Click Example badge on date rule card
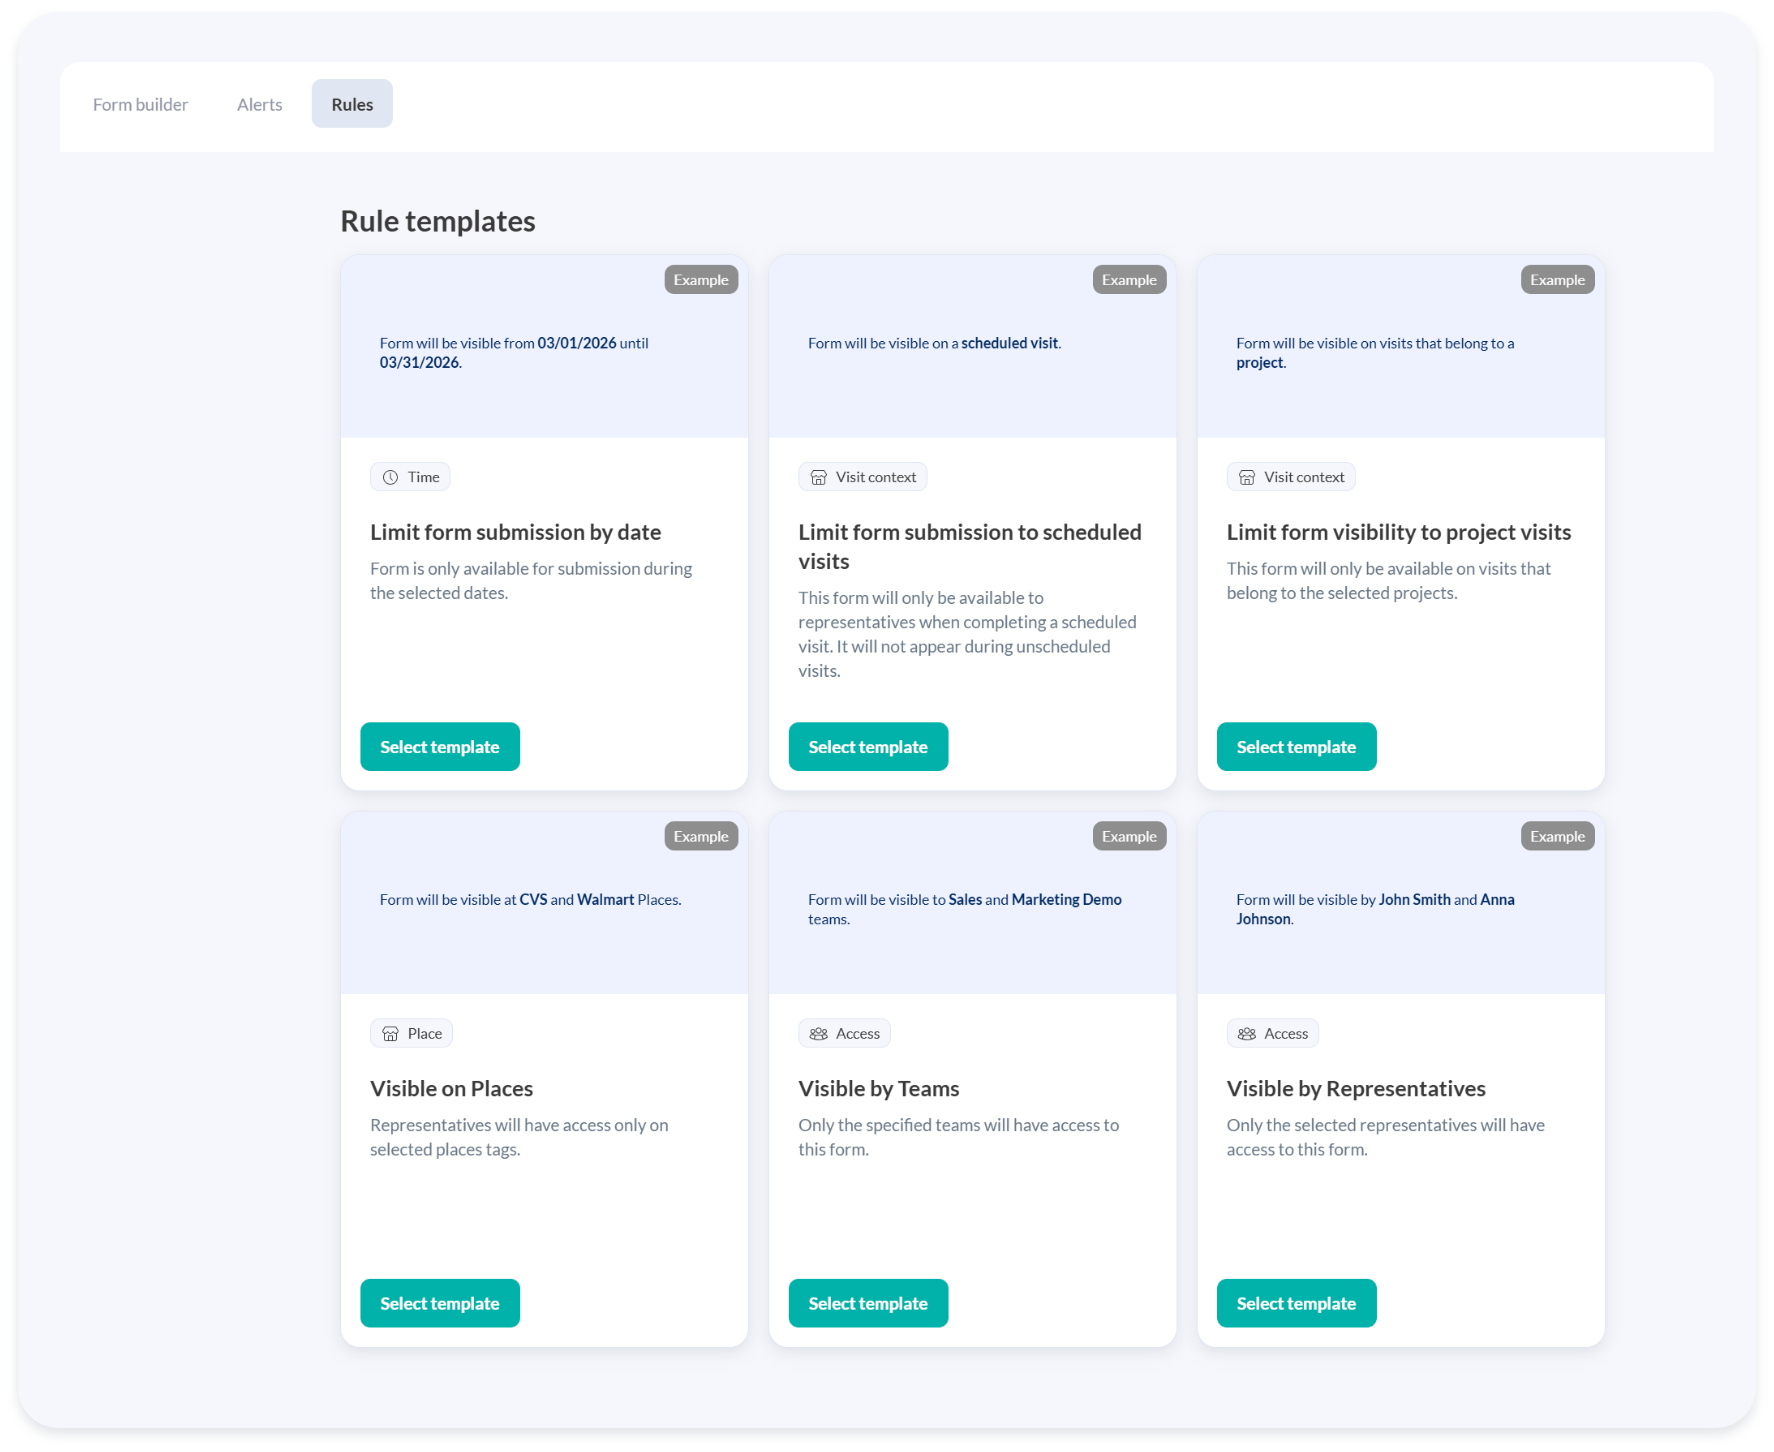This screenshot has height=1452, width=1774. [x=700, y=280]
